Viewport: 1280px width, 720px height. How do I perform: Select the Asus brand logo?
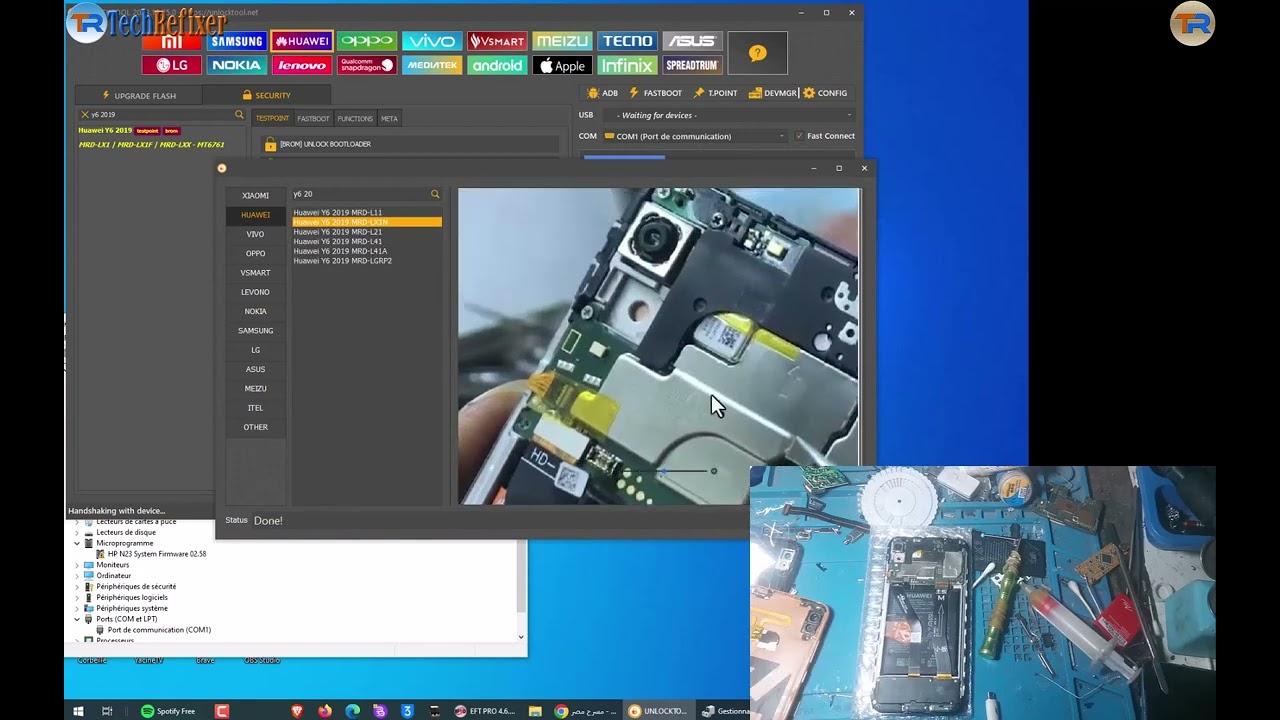point(692,41)
